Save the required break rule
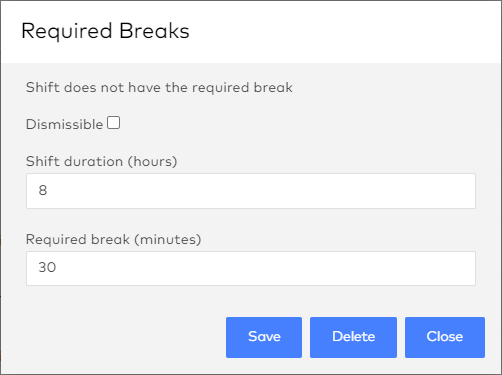Image resolution: width=502 pixels, height=375 pixels. 264,337
